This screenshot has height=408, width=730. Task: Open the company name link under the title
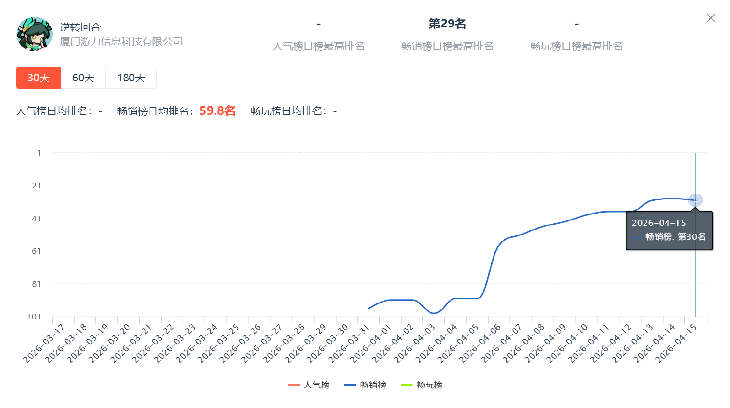(122, 41)
